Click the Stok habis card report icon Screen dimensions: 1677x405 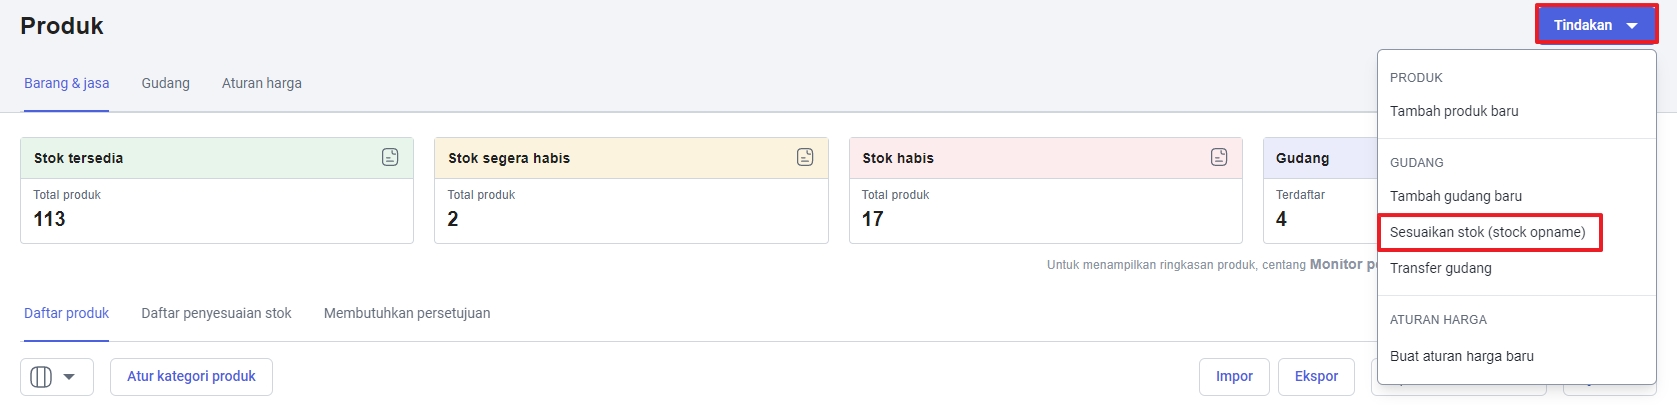point(1219,157)
